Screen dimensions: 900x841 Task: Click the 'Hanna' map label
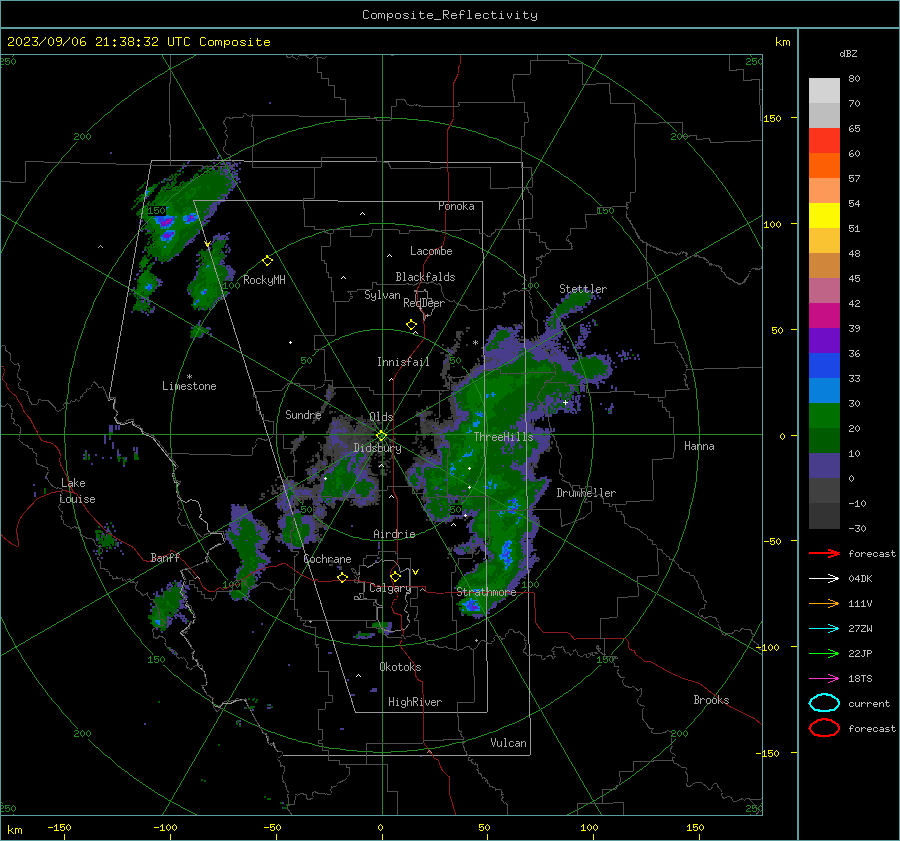point(699,446)
